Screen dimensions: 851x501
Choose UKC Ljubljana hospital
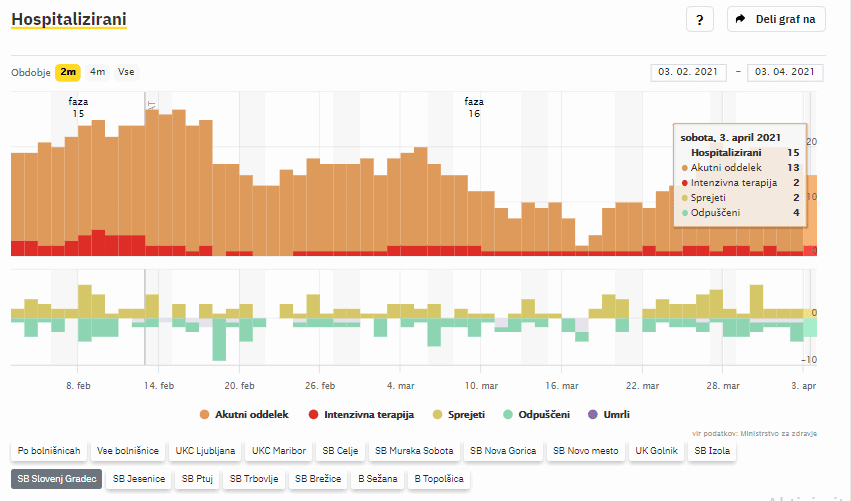click(x=204, y=451)
